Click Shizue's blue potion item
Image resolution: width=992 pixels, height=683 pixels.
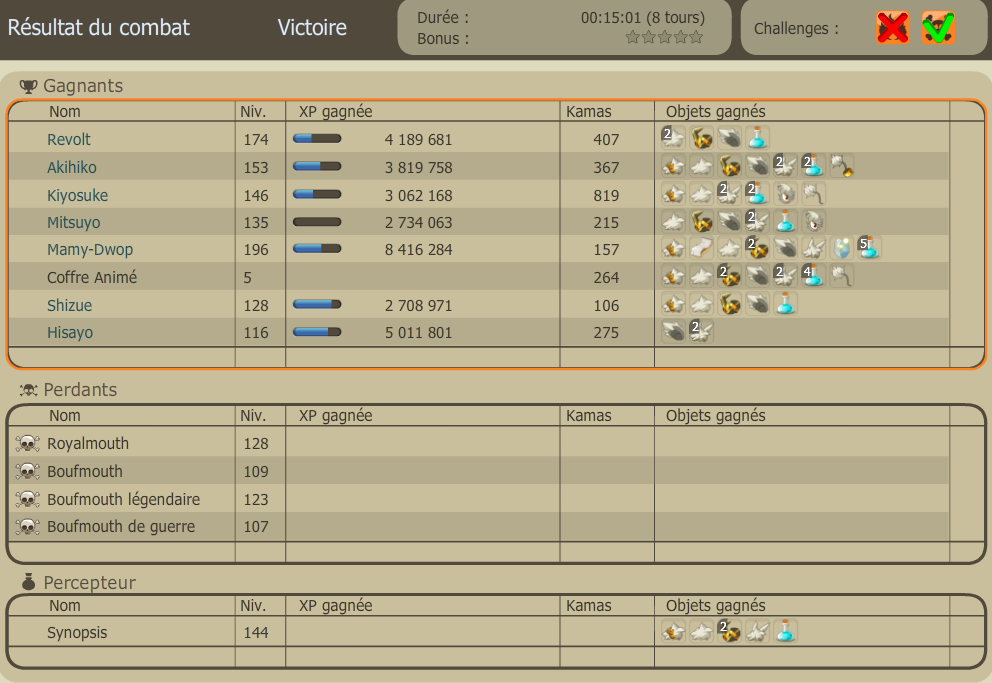tap(785, 304)
